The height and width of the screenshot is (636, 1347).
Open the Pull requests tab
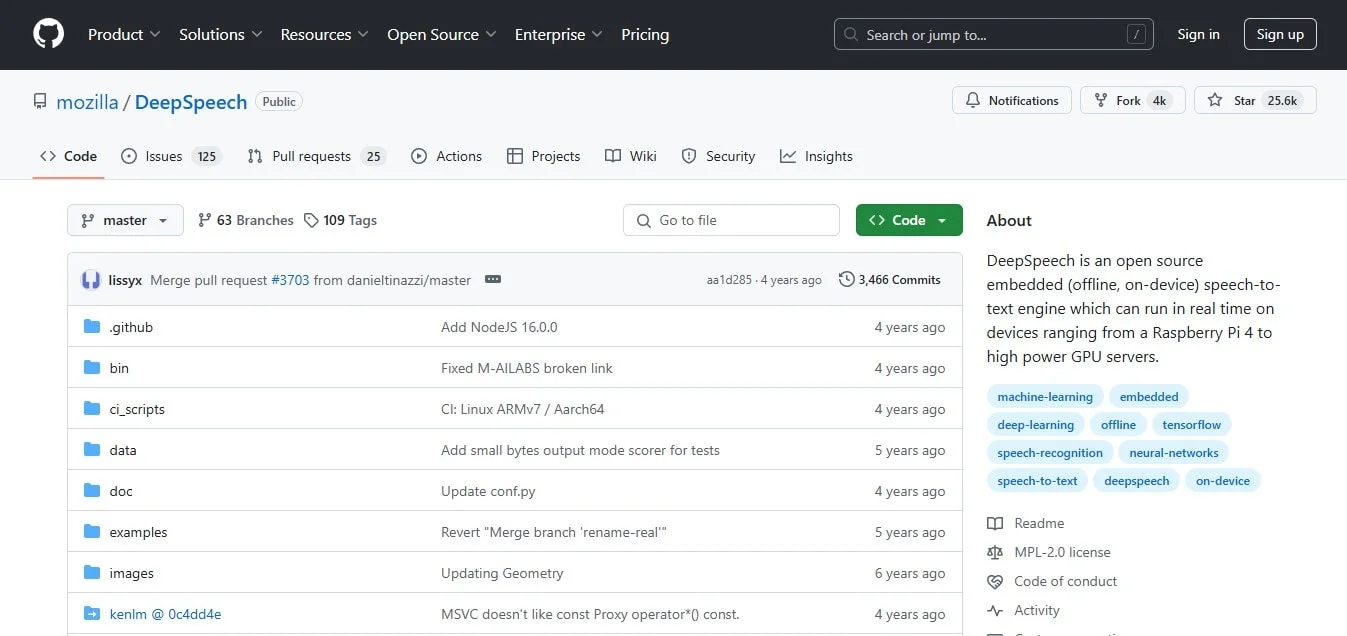[316, 156]
